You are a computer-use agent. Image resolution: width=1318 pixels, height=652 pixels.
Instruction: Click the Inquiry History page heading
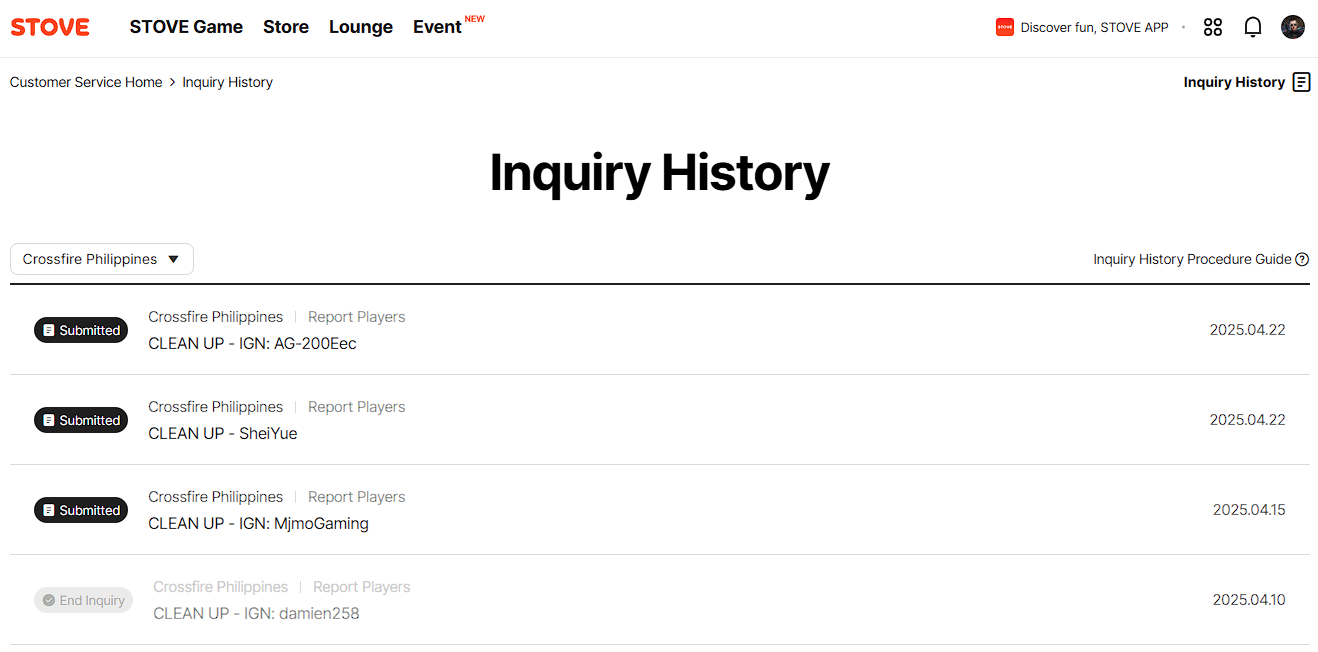tap(659, 173)
